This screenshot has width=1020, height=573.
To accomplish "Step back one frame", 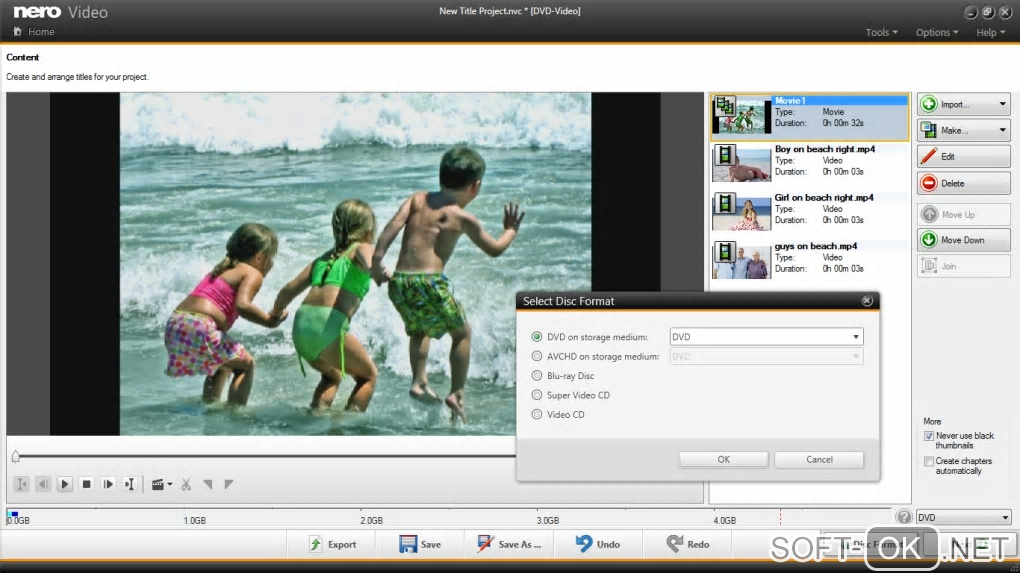I will (43, 484).
